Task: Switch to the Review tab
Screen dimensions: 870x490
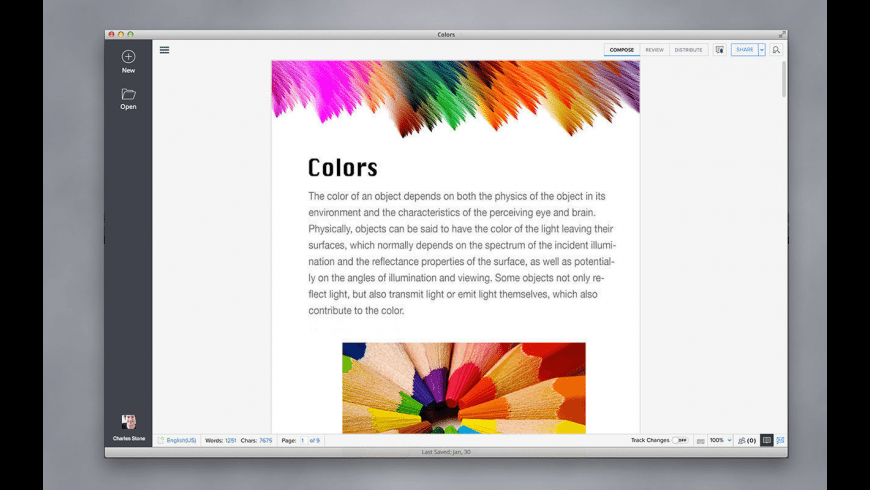Action: coord(654,50)
